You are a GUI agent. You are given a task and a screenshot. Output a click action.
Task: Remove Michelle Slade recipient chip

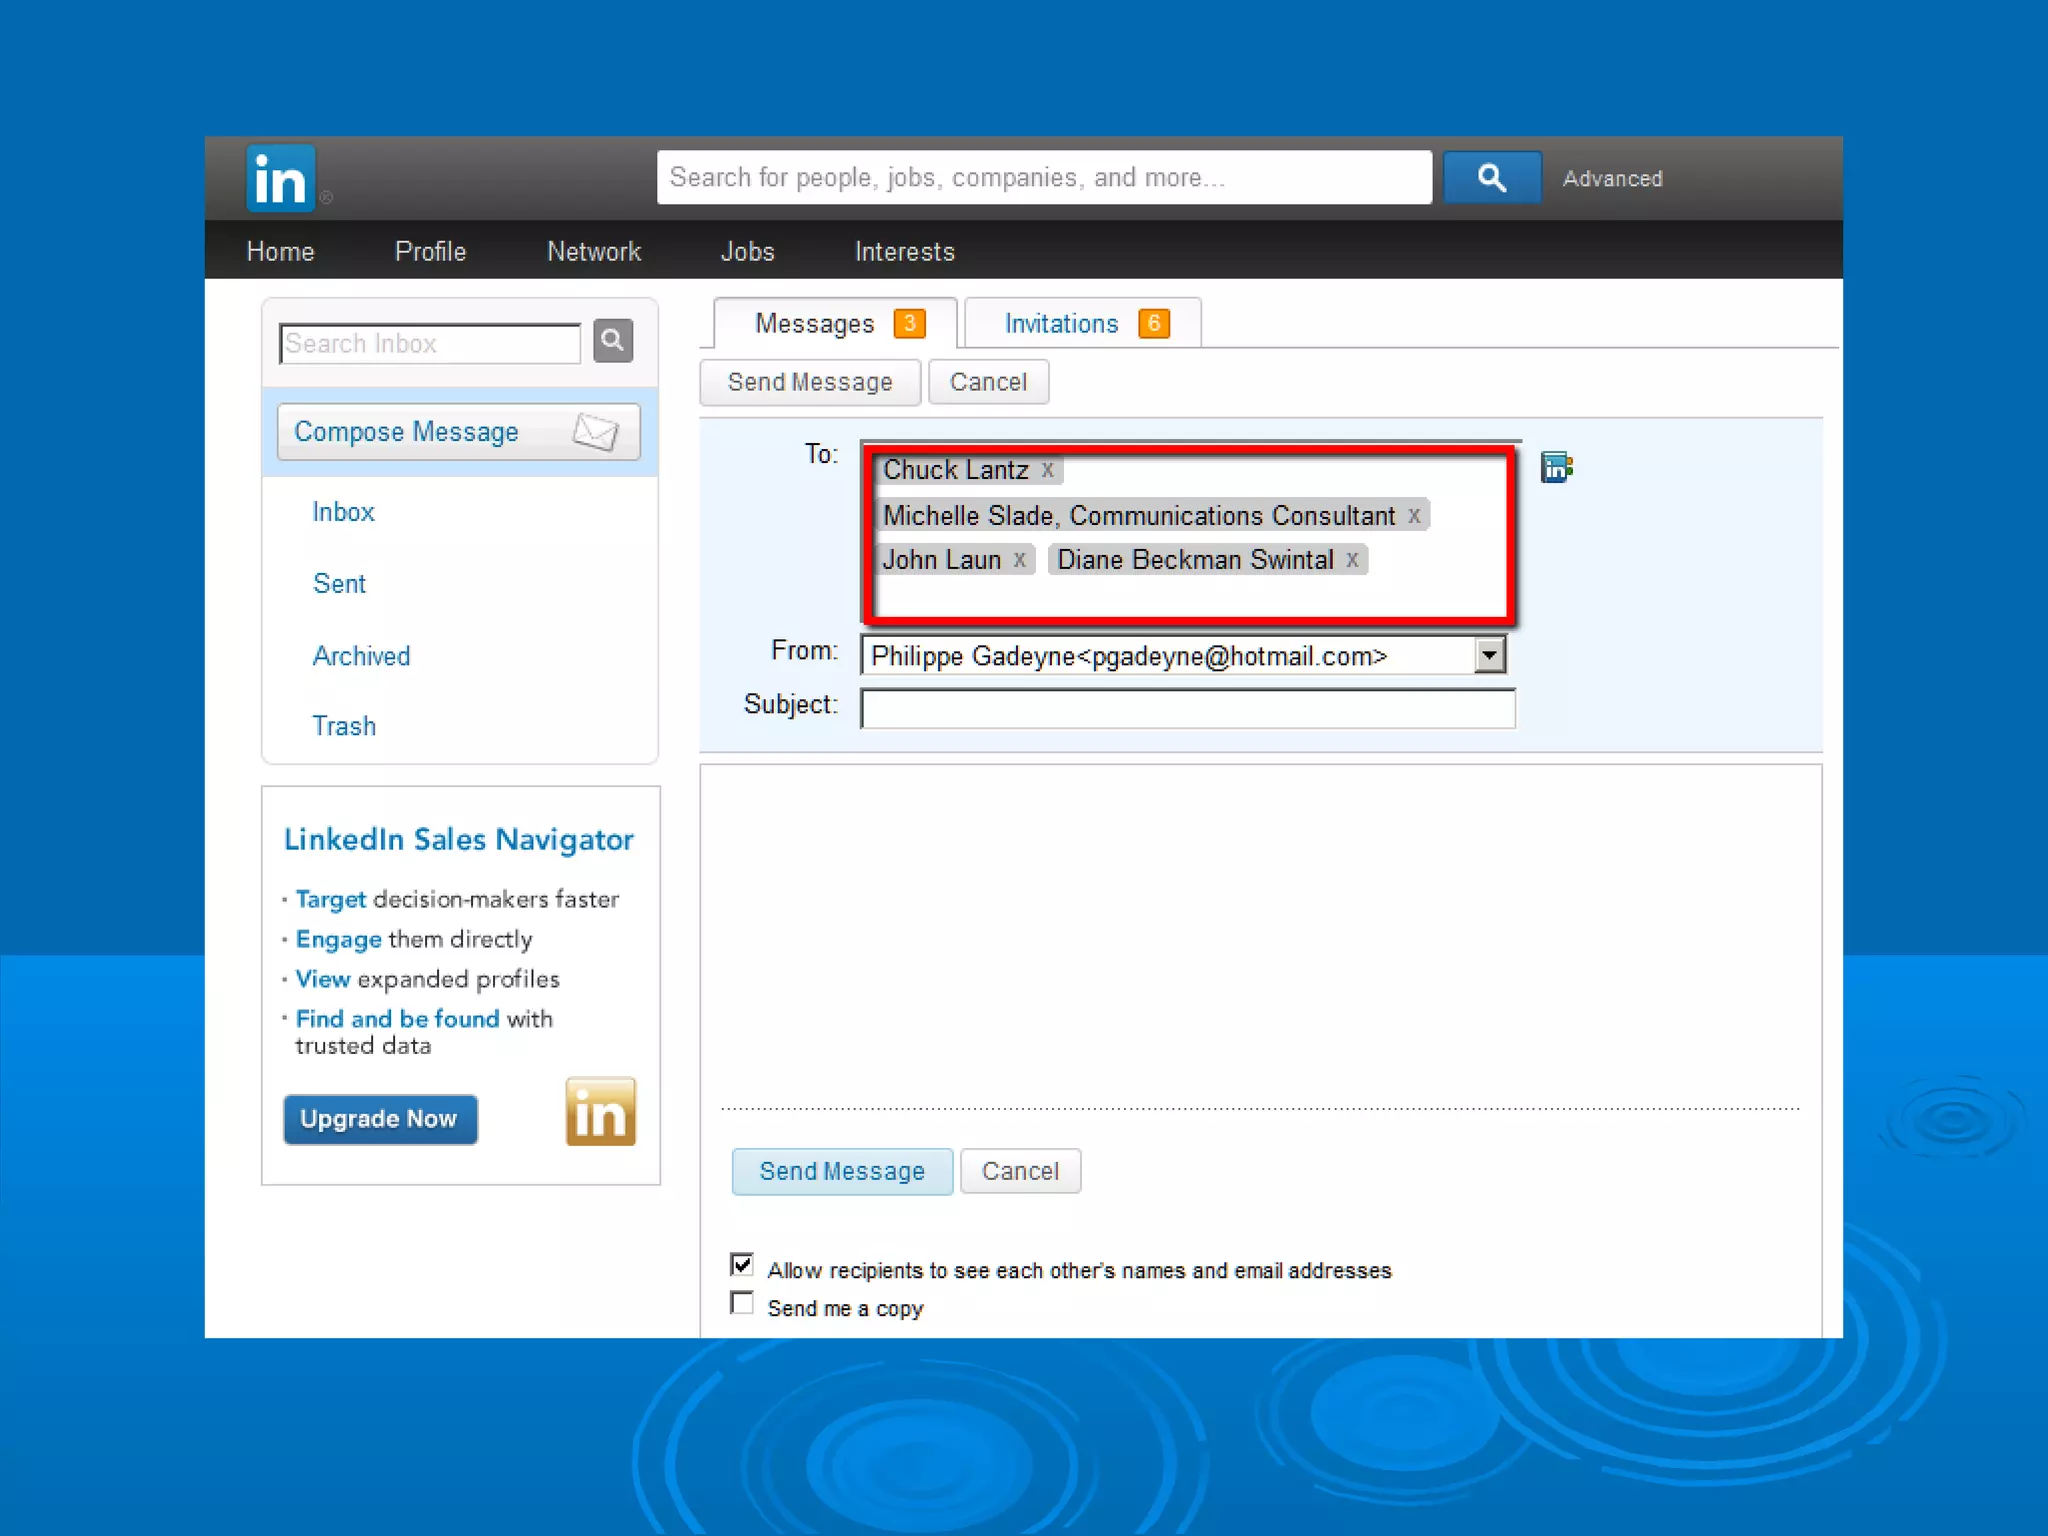[x=1413, y=516]
